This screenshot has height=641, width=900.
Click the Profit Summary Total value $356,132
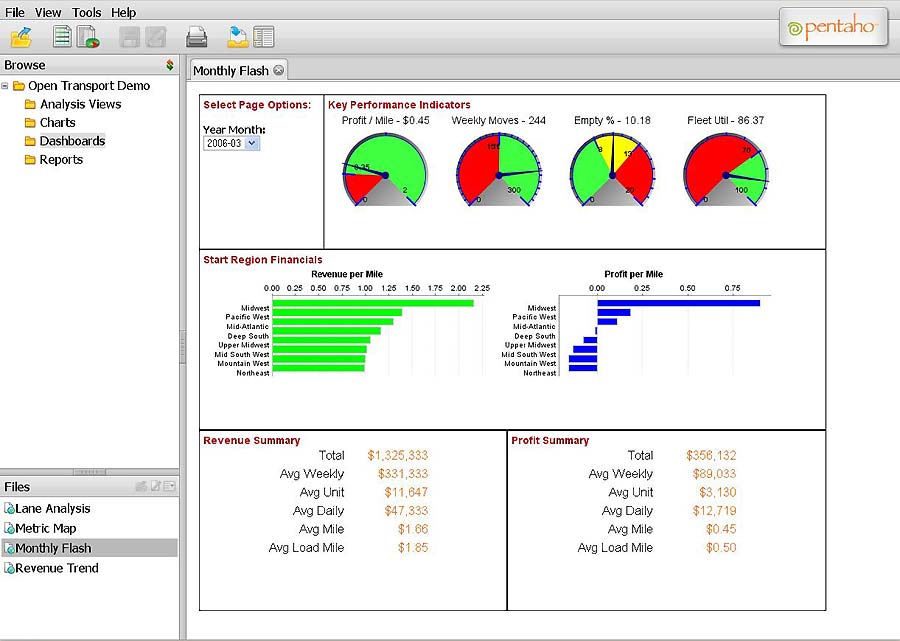(711, 456)
